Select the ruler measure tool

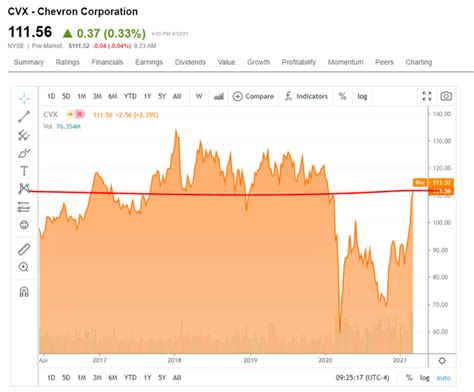tap(24, 249)
